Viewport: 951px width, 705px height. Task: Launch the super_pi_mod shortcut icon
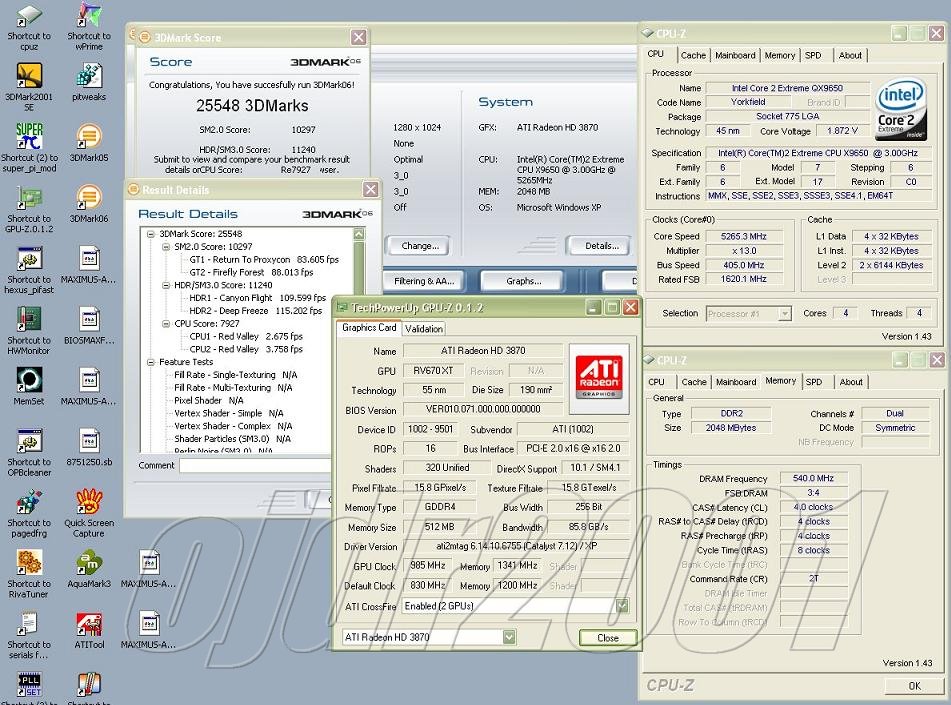[x=29, y=147]
